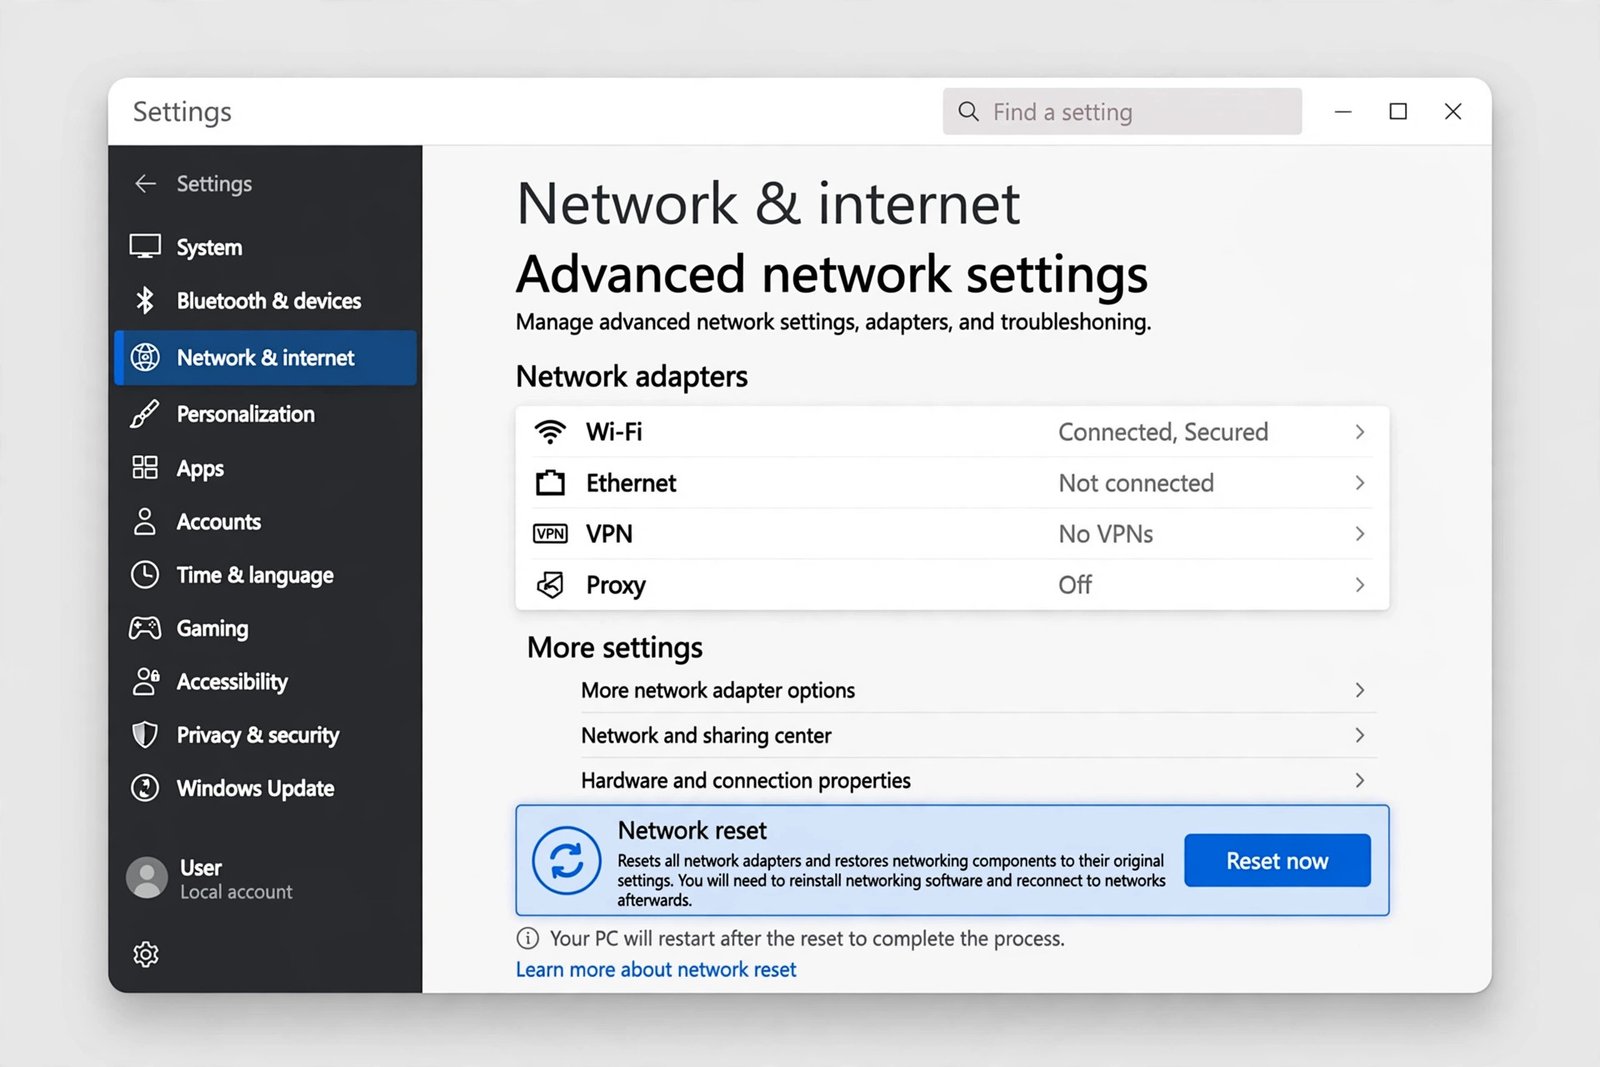Open Learn more about network reset link
The image size is (1600, 1067).
tap(656, 969)
